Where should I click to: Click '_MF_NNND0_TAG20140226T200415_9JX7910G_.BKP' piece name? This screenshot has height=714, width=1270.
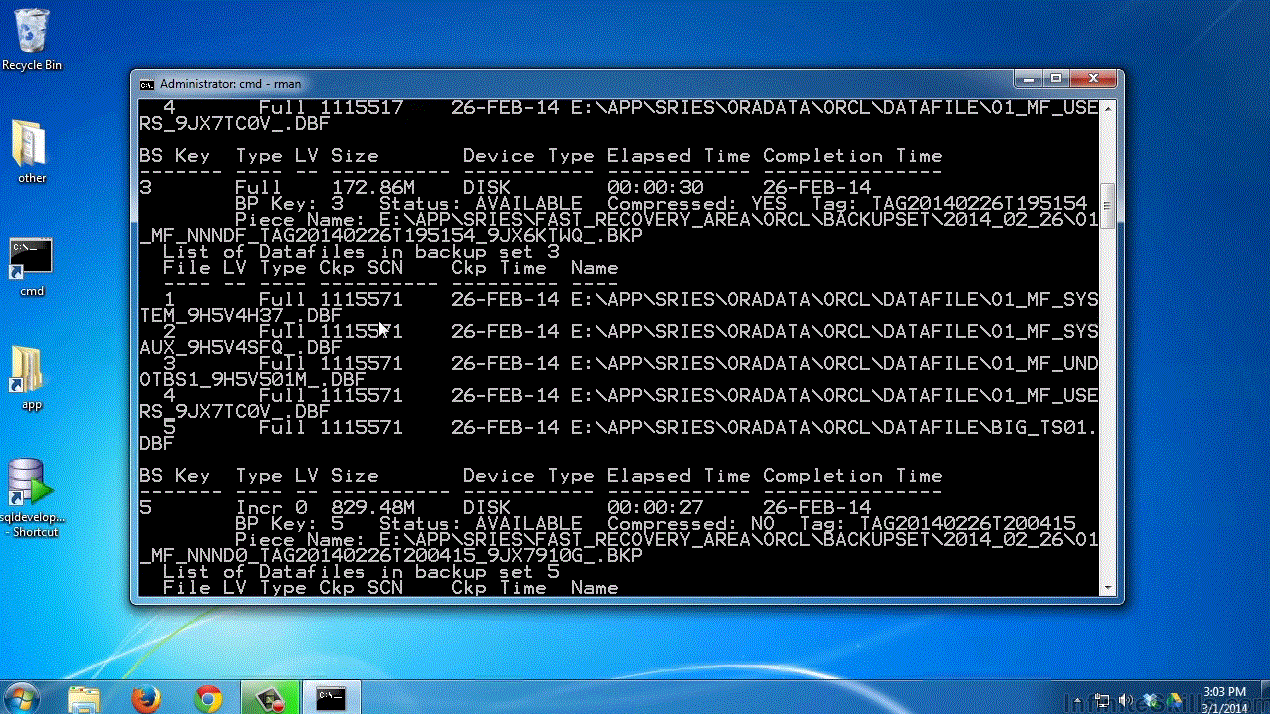[x=391, y=555]
